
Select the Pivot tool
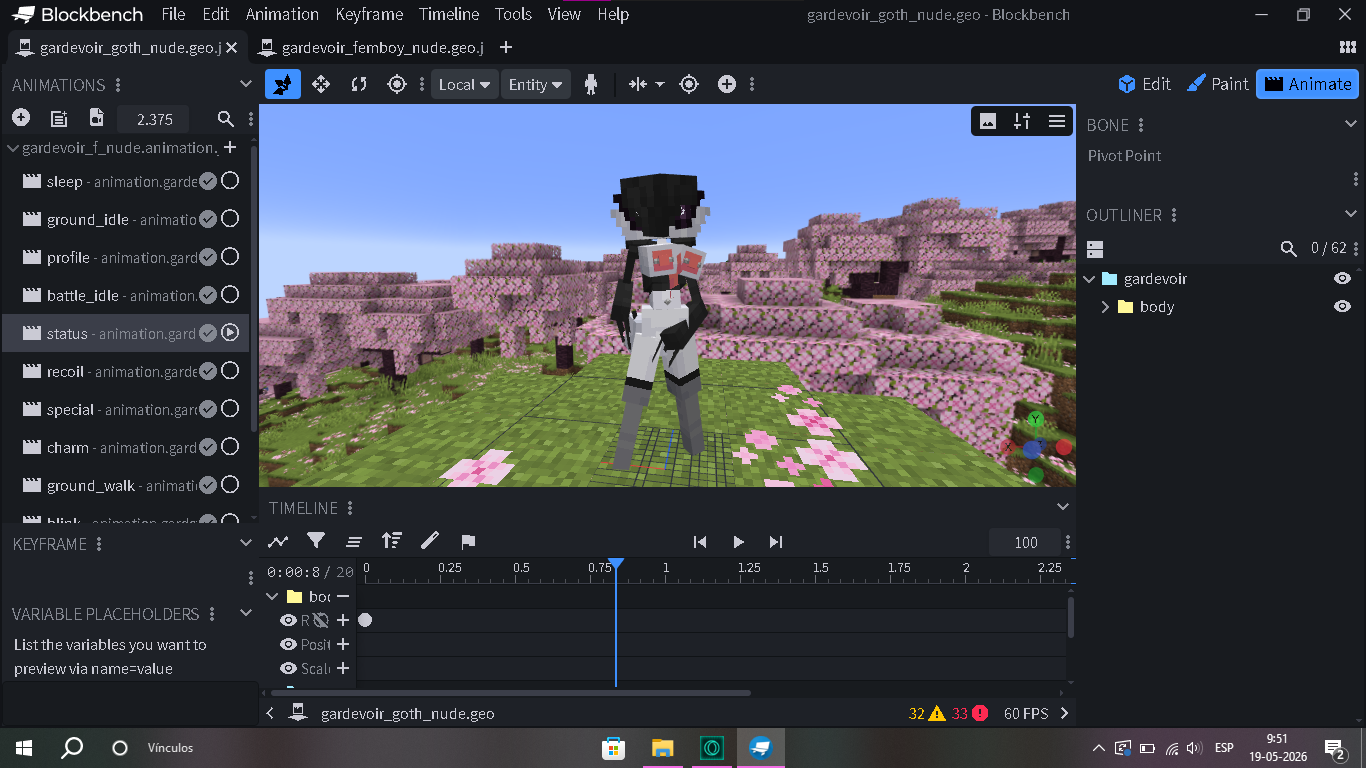click(397, 85)
